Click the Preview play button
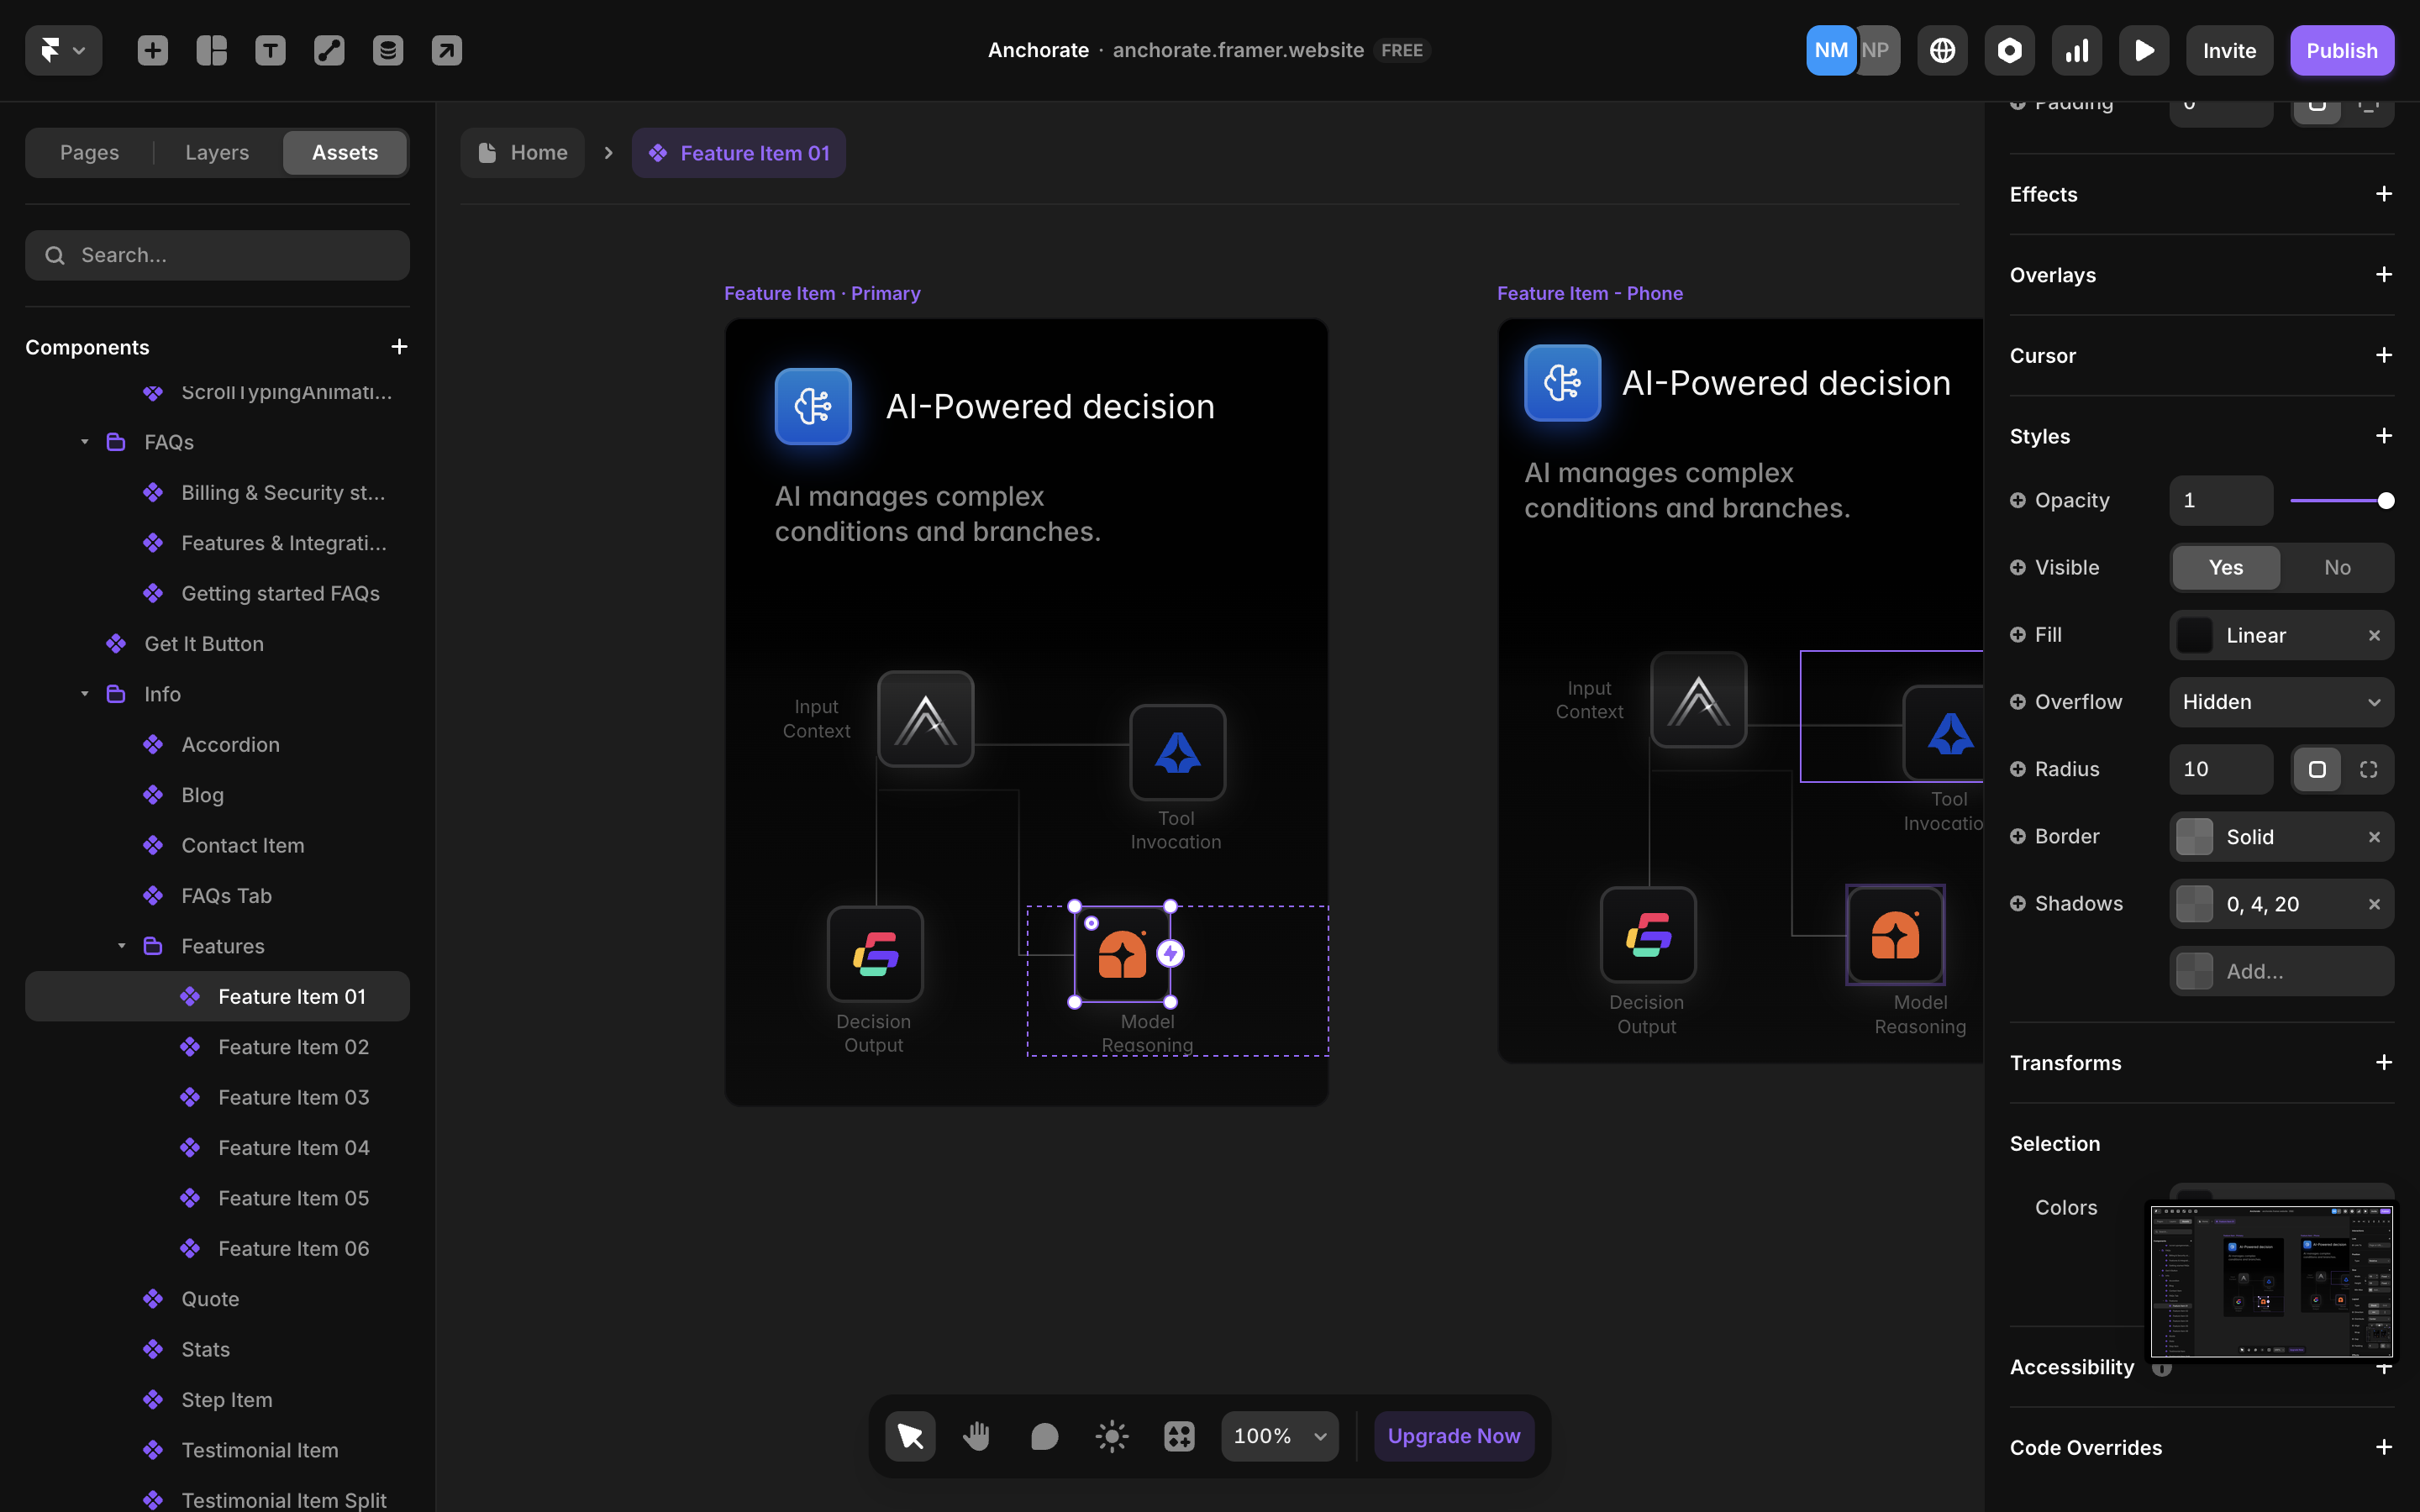2420x1512 pixels. pyautogui.click(x=2143, y=50)
